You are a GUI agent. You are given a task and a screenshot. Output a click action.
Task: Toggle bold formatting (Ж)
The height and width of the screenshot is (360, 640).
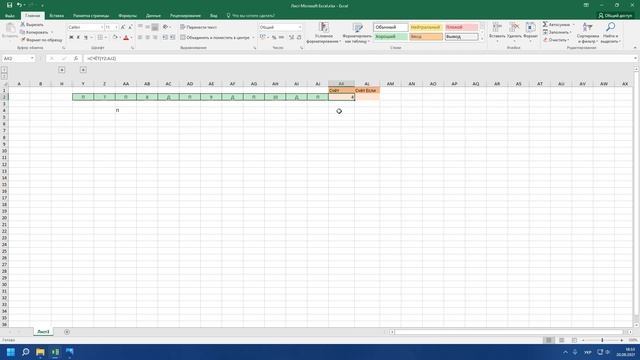[71, 38]
